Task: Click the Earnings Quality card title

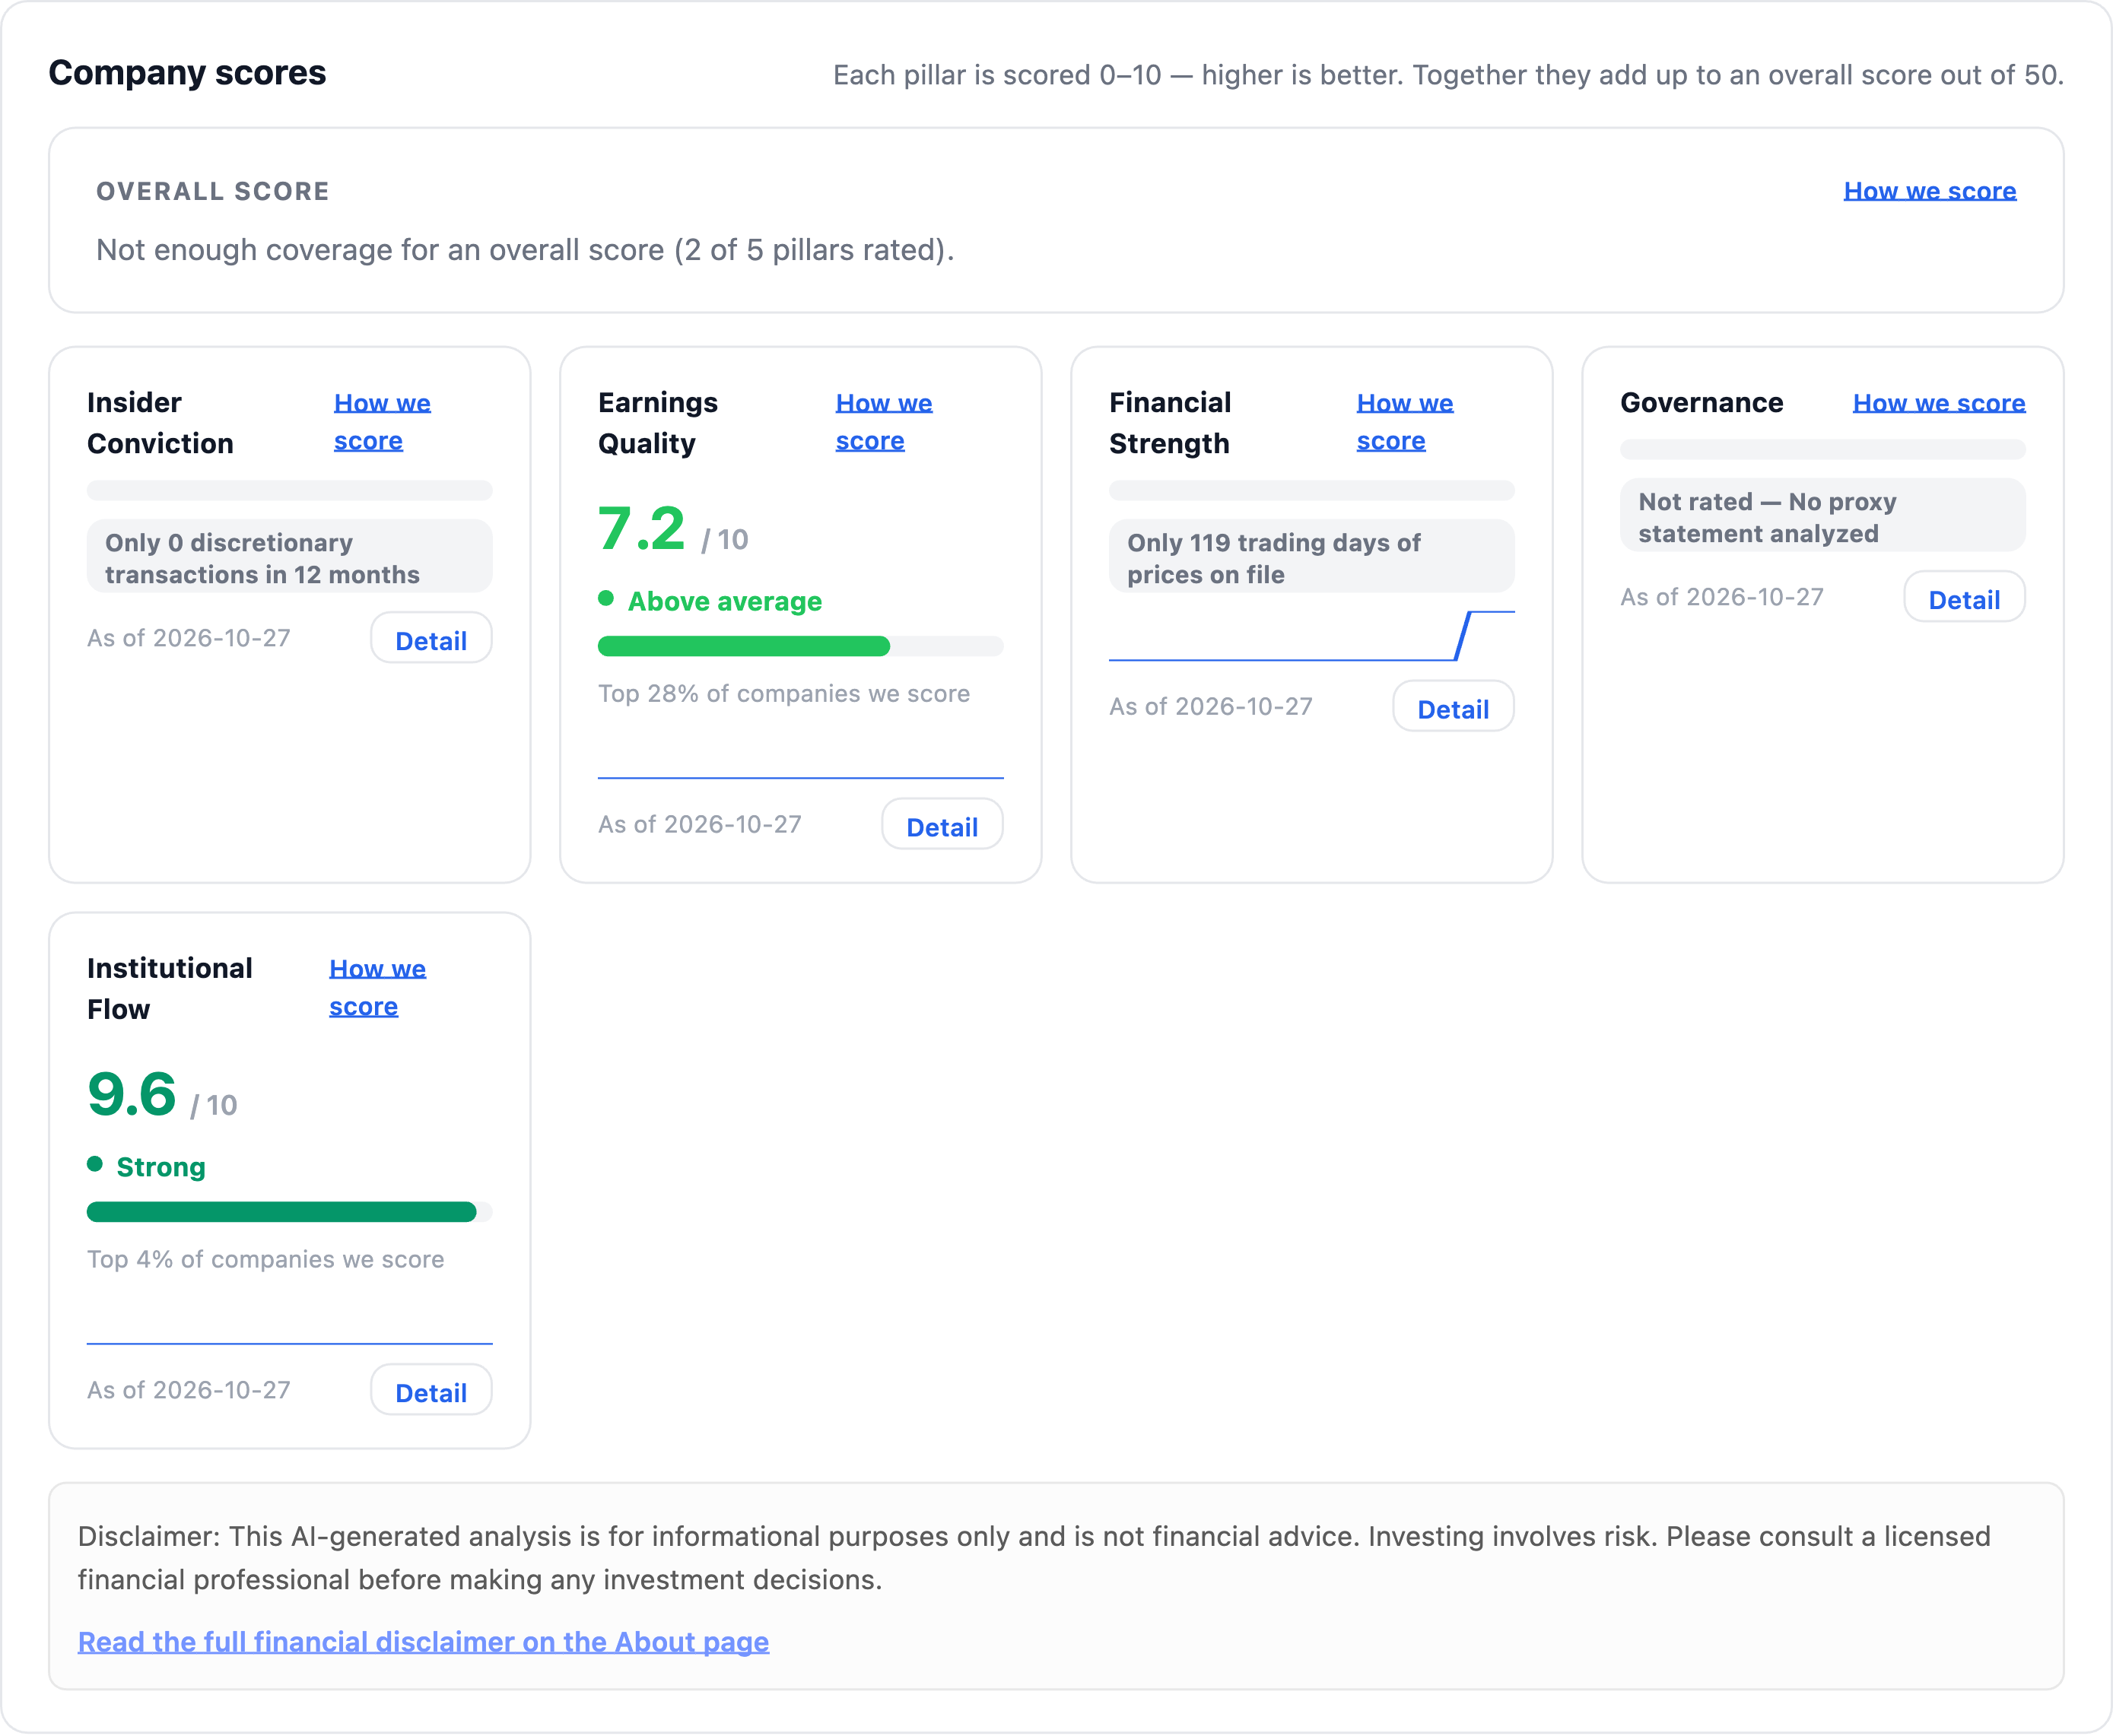Action: point(657,423)
